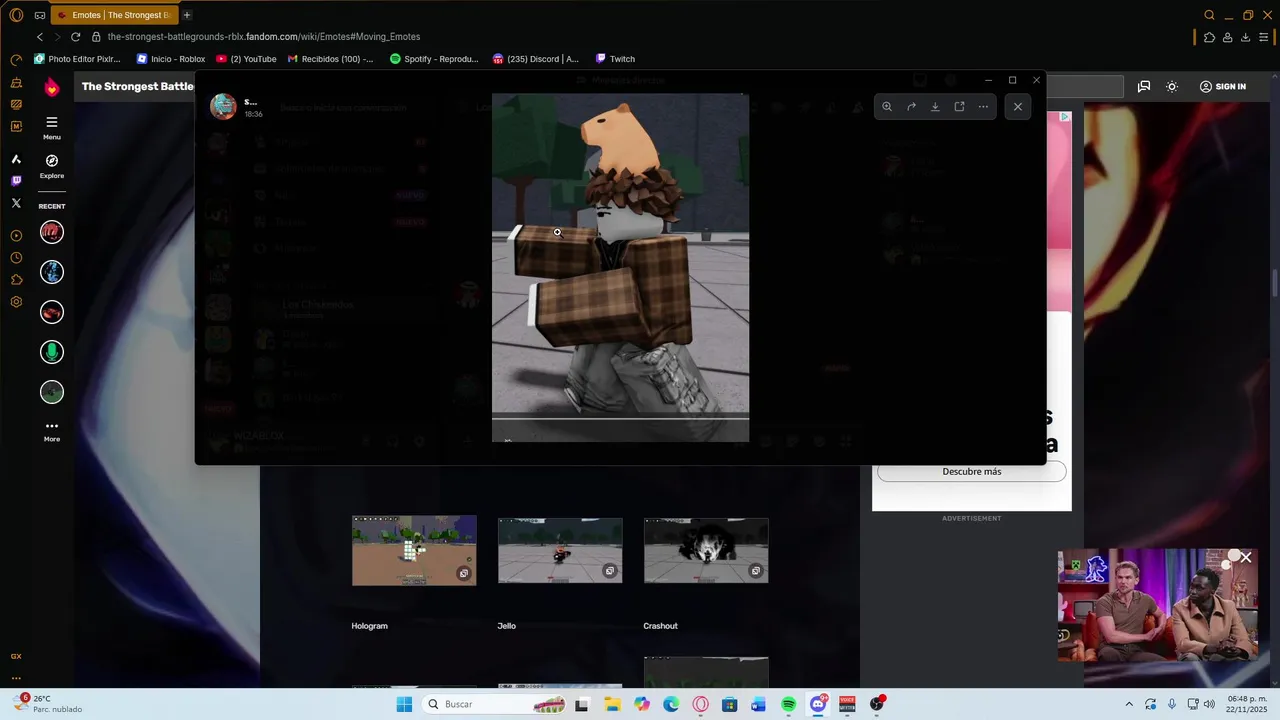Viewport: 1280px width, 720px height.
Task: Open Spotify from the taskbar
Action: coord(788,704)
